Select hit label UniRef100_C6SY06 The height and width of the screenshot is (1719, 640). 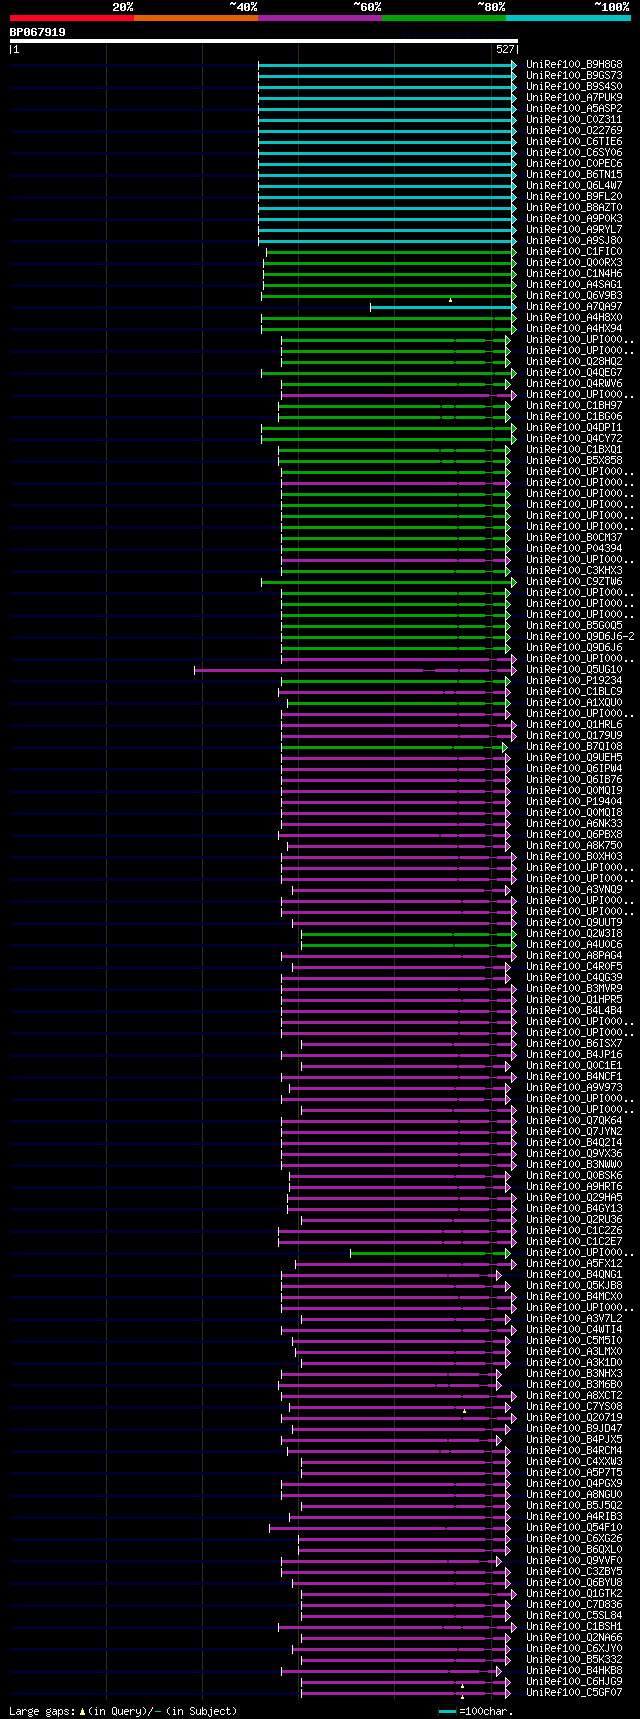574,152
